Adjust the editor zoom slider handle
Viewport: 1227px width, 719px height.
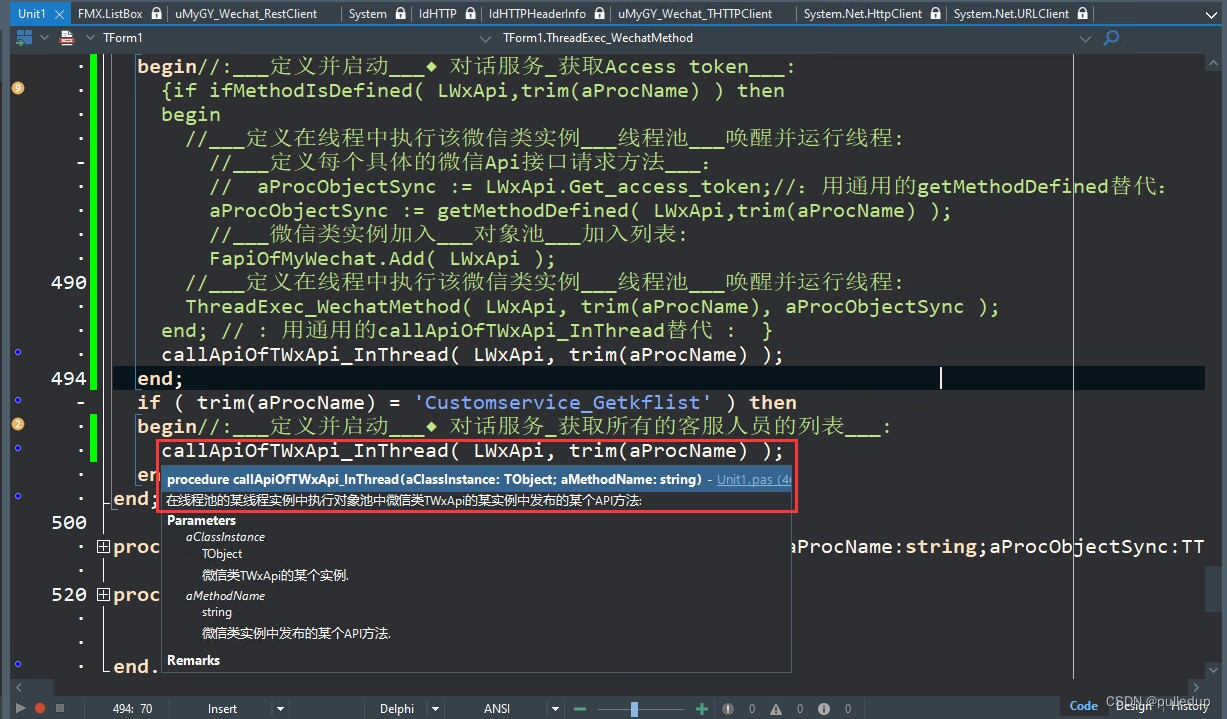tap(634, 708)
